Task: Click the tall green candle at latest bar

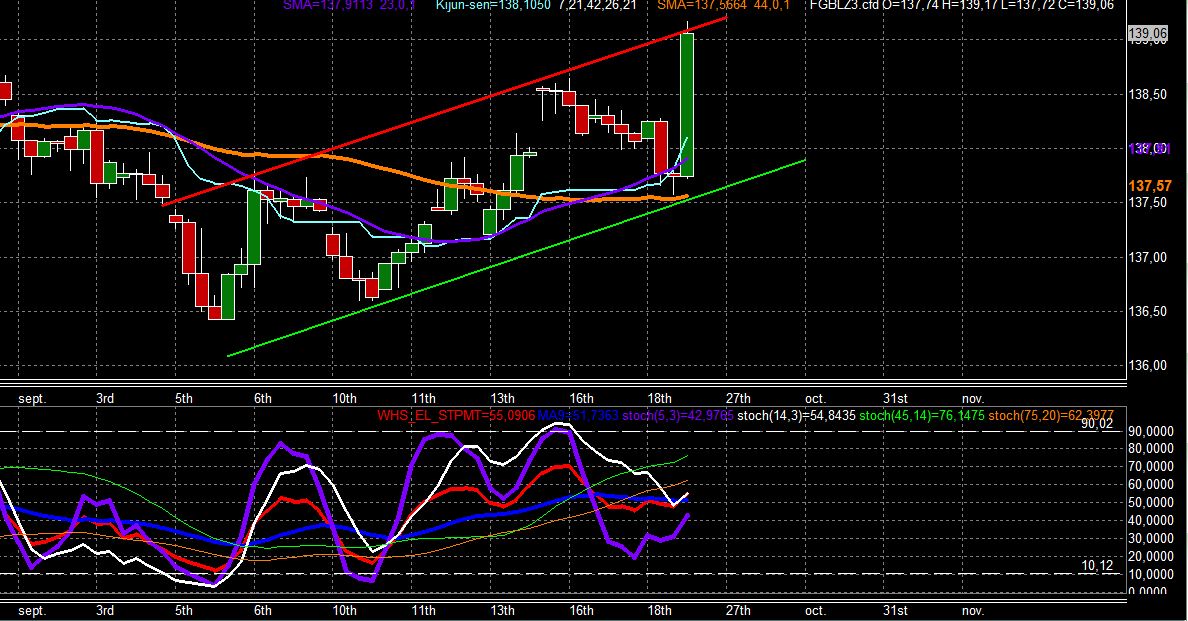Action: click(x=686, y=105)
